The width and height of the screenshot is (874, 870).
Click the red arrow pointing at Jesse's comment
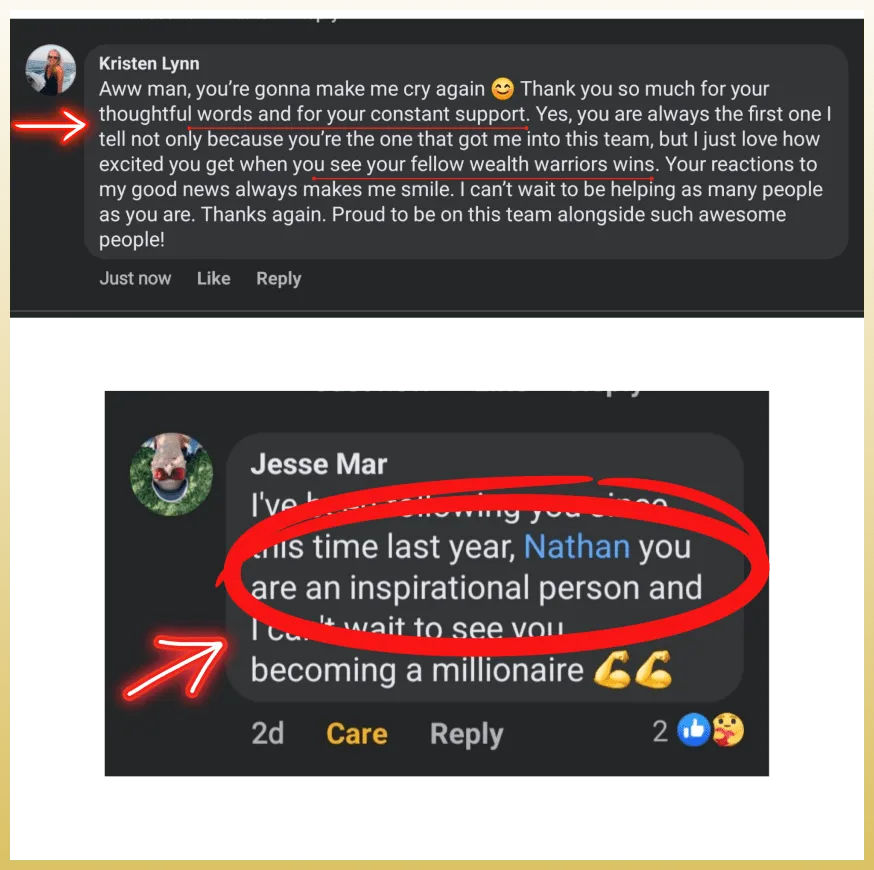point(174,666)
